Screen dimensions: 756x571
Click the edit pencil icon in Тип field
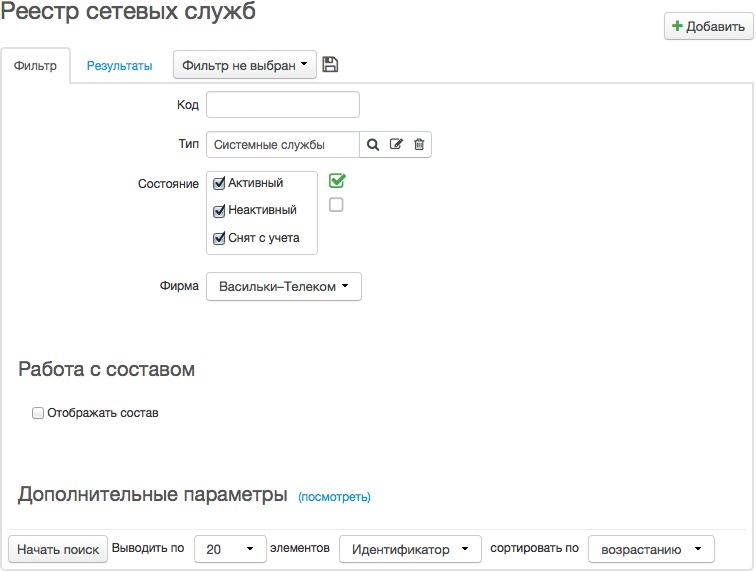[396, 145]
